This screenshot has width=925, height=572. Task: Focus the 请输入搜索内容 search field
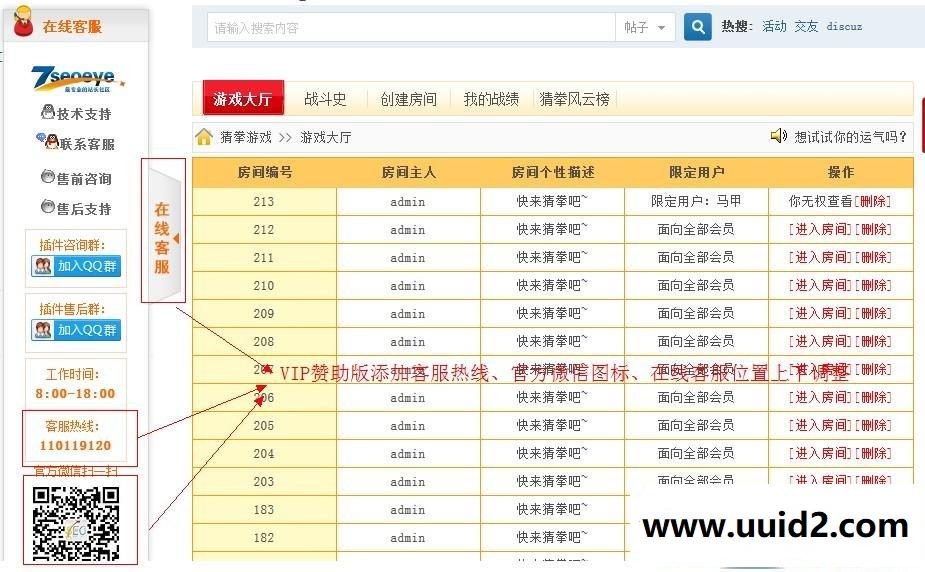tap(411, 27)
